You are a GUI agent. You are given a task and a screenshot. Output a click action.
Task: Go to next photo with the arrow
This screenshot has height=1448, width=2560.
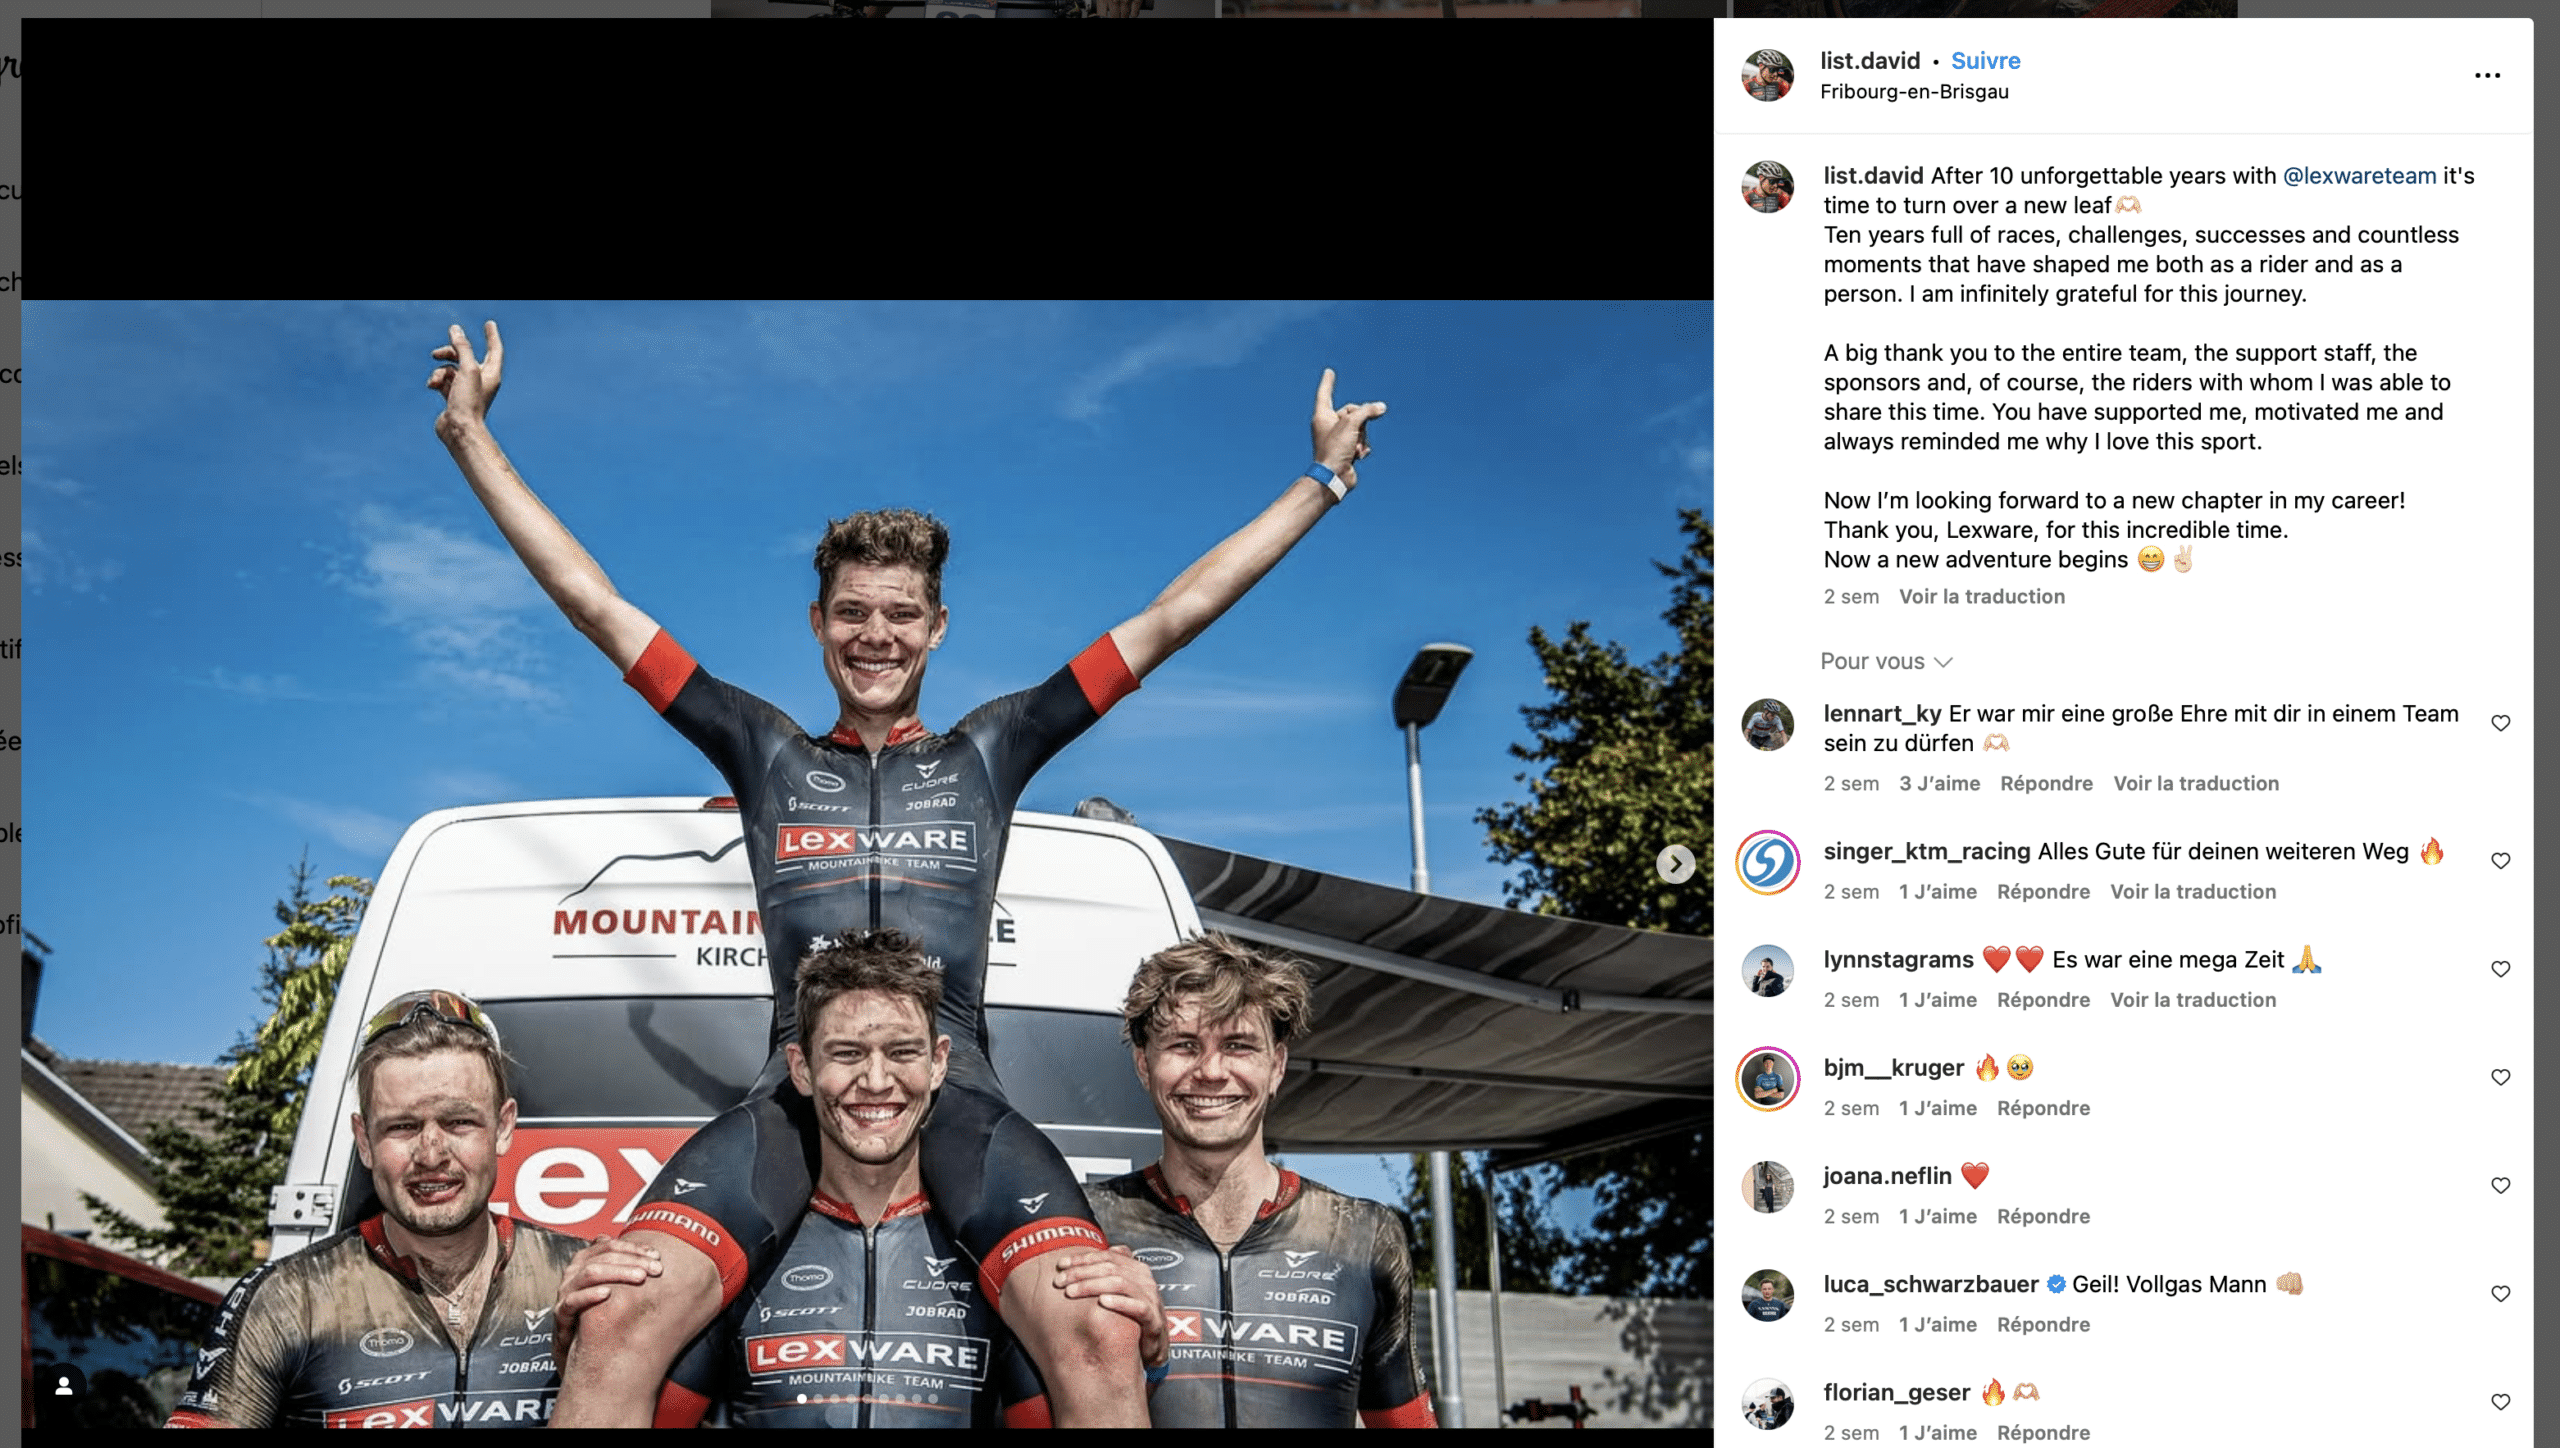(1675, 864)
